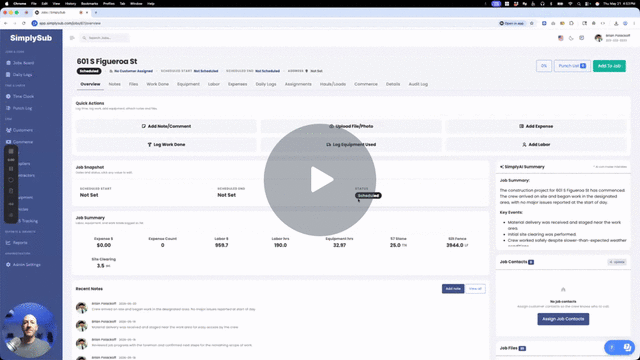Click the Scheduled status badge under the title
The height and width of the screenshot is (360, 640).
(89, 71)
